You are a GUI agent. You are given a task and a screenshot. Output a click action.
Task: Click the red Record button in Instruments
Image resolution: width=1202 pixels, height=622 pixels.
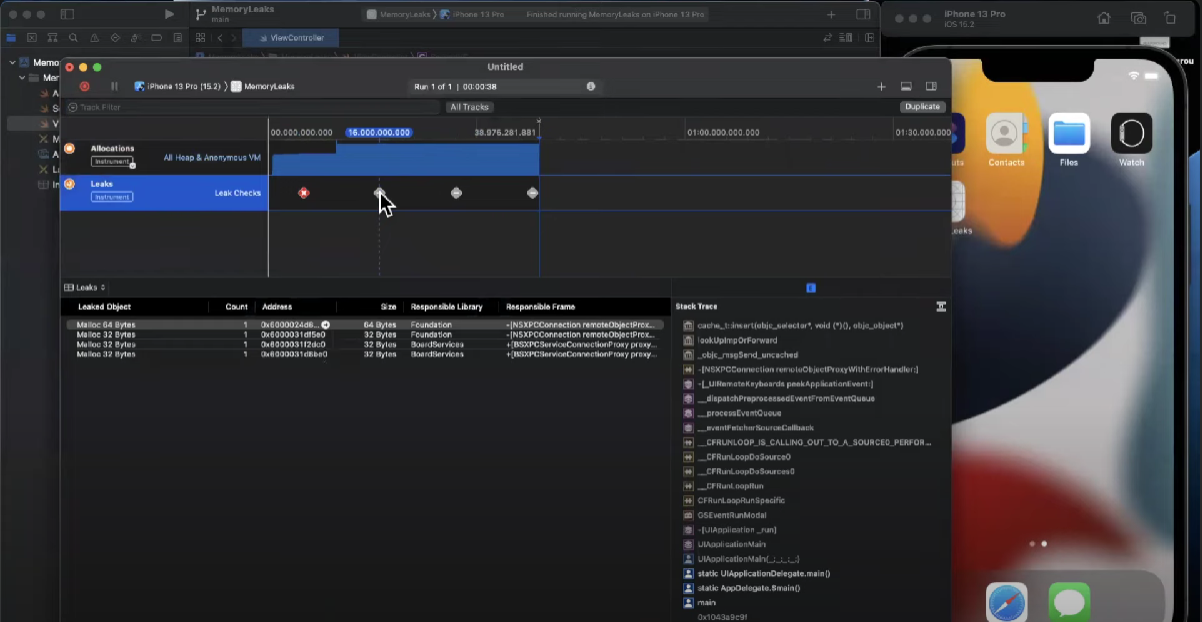tap(84, 87)
